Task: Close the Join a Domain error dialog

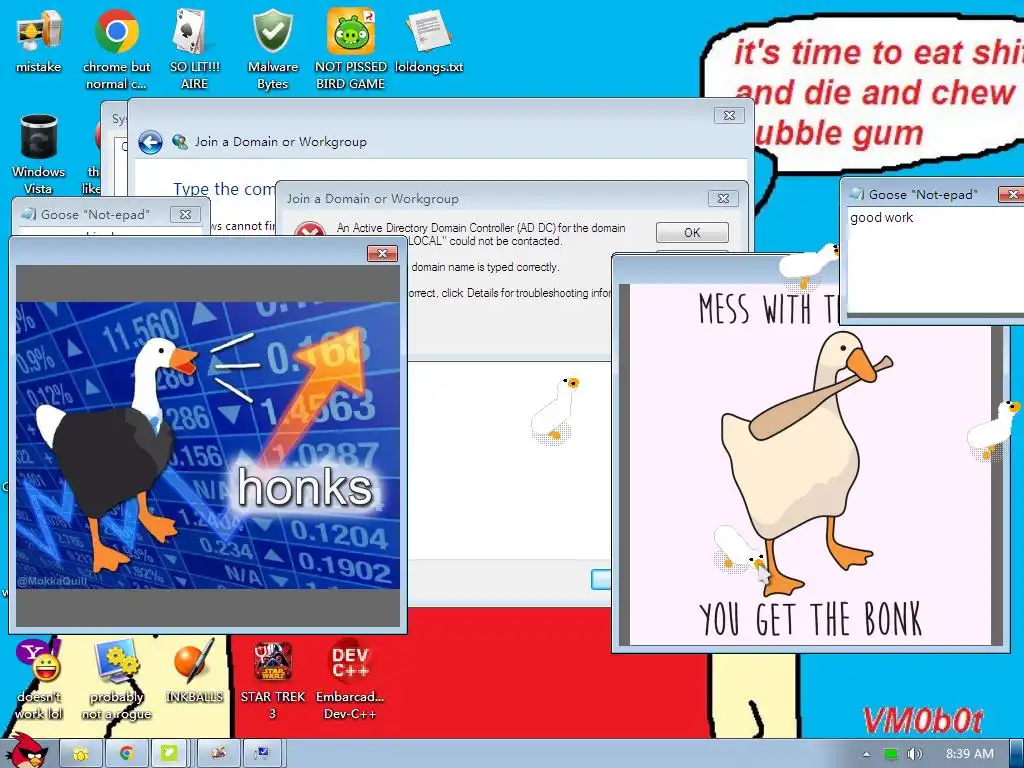Action: click(724, 199)
